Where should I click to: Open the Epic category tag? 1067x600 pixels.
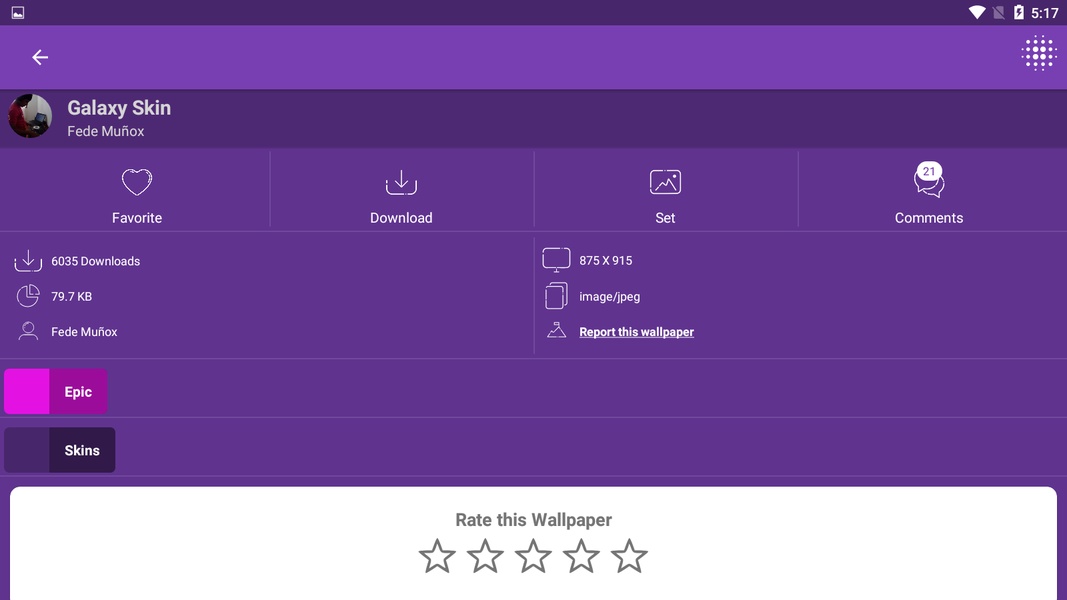(56, 392)
